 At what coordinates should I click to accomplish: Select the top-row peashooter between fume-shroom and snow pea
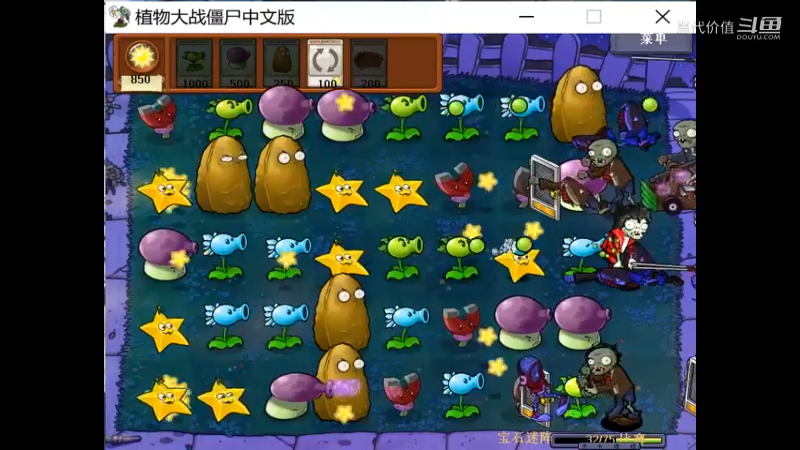tap(404, 117)
